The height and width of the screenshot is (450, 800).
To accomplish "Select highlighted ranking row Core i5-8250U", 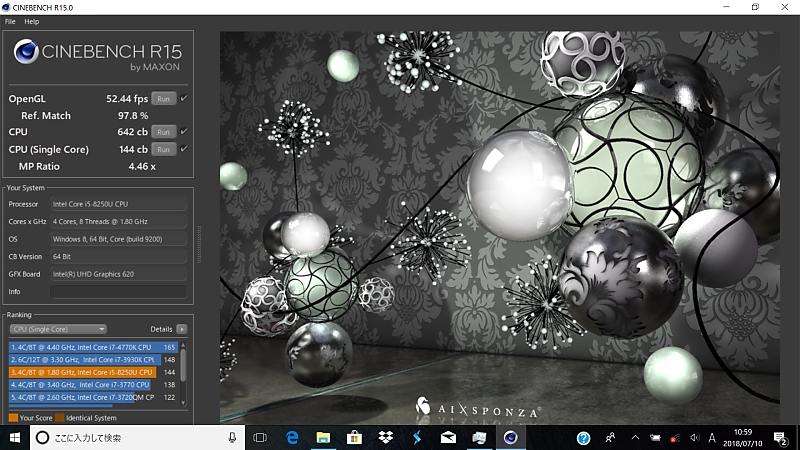I will point(93,372).
